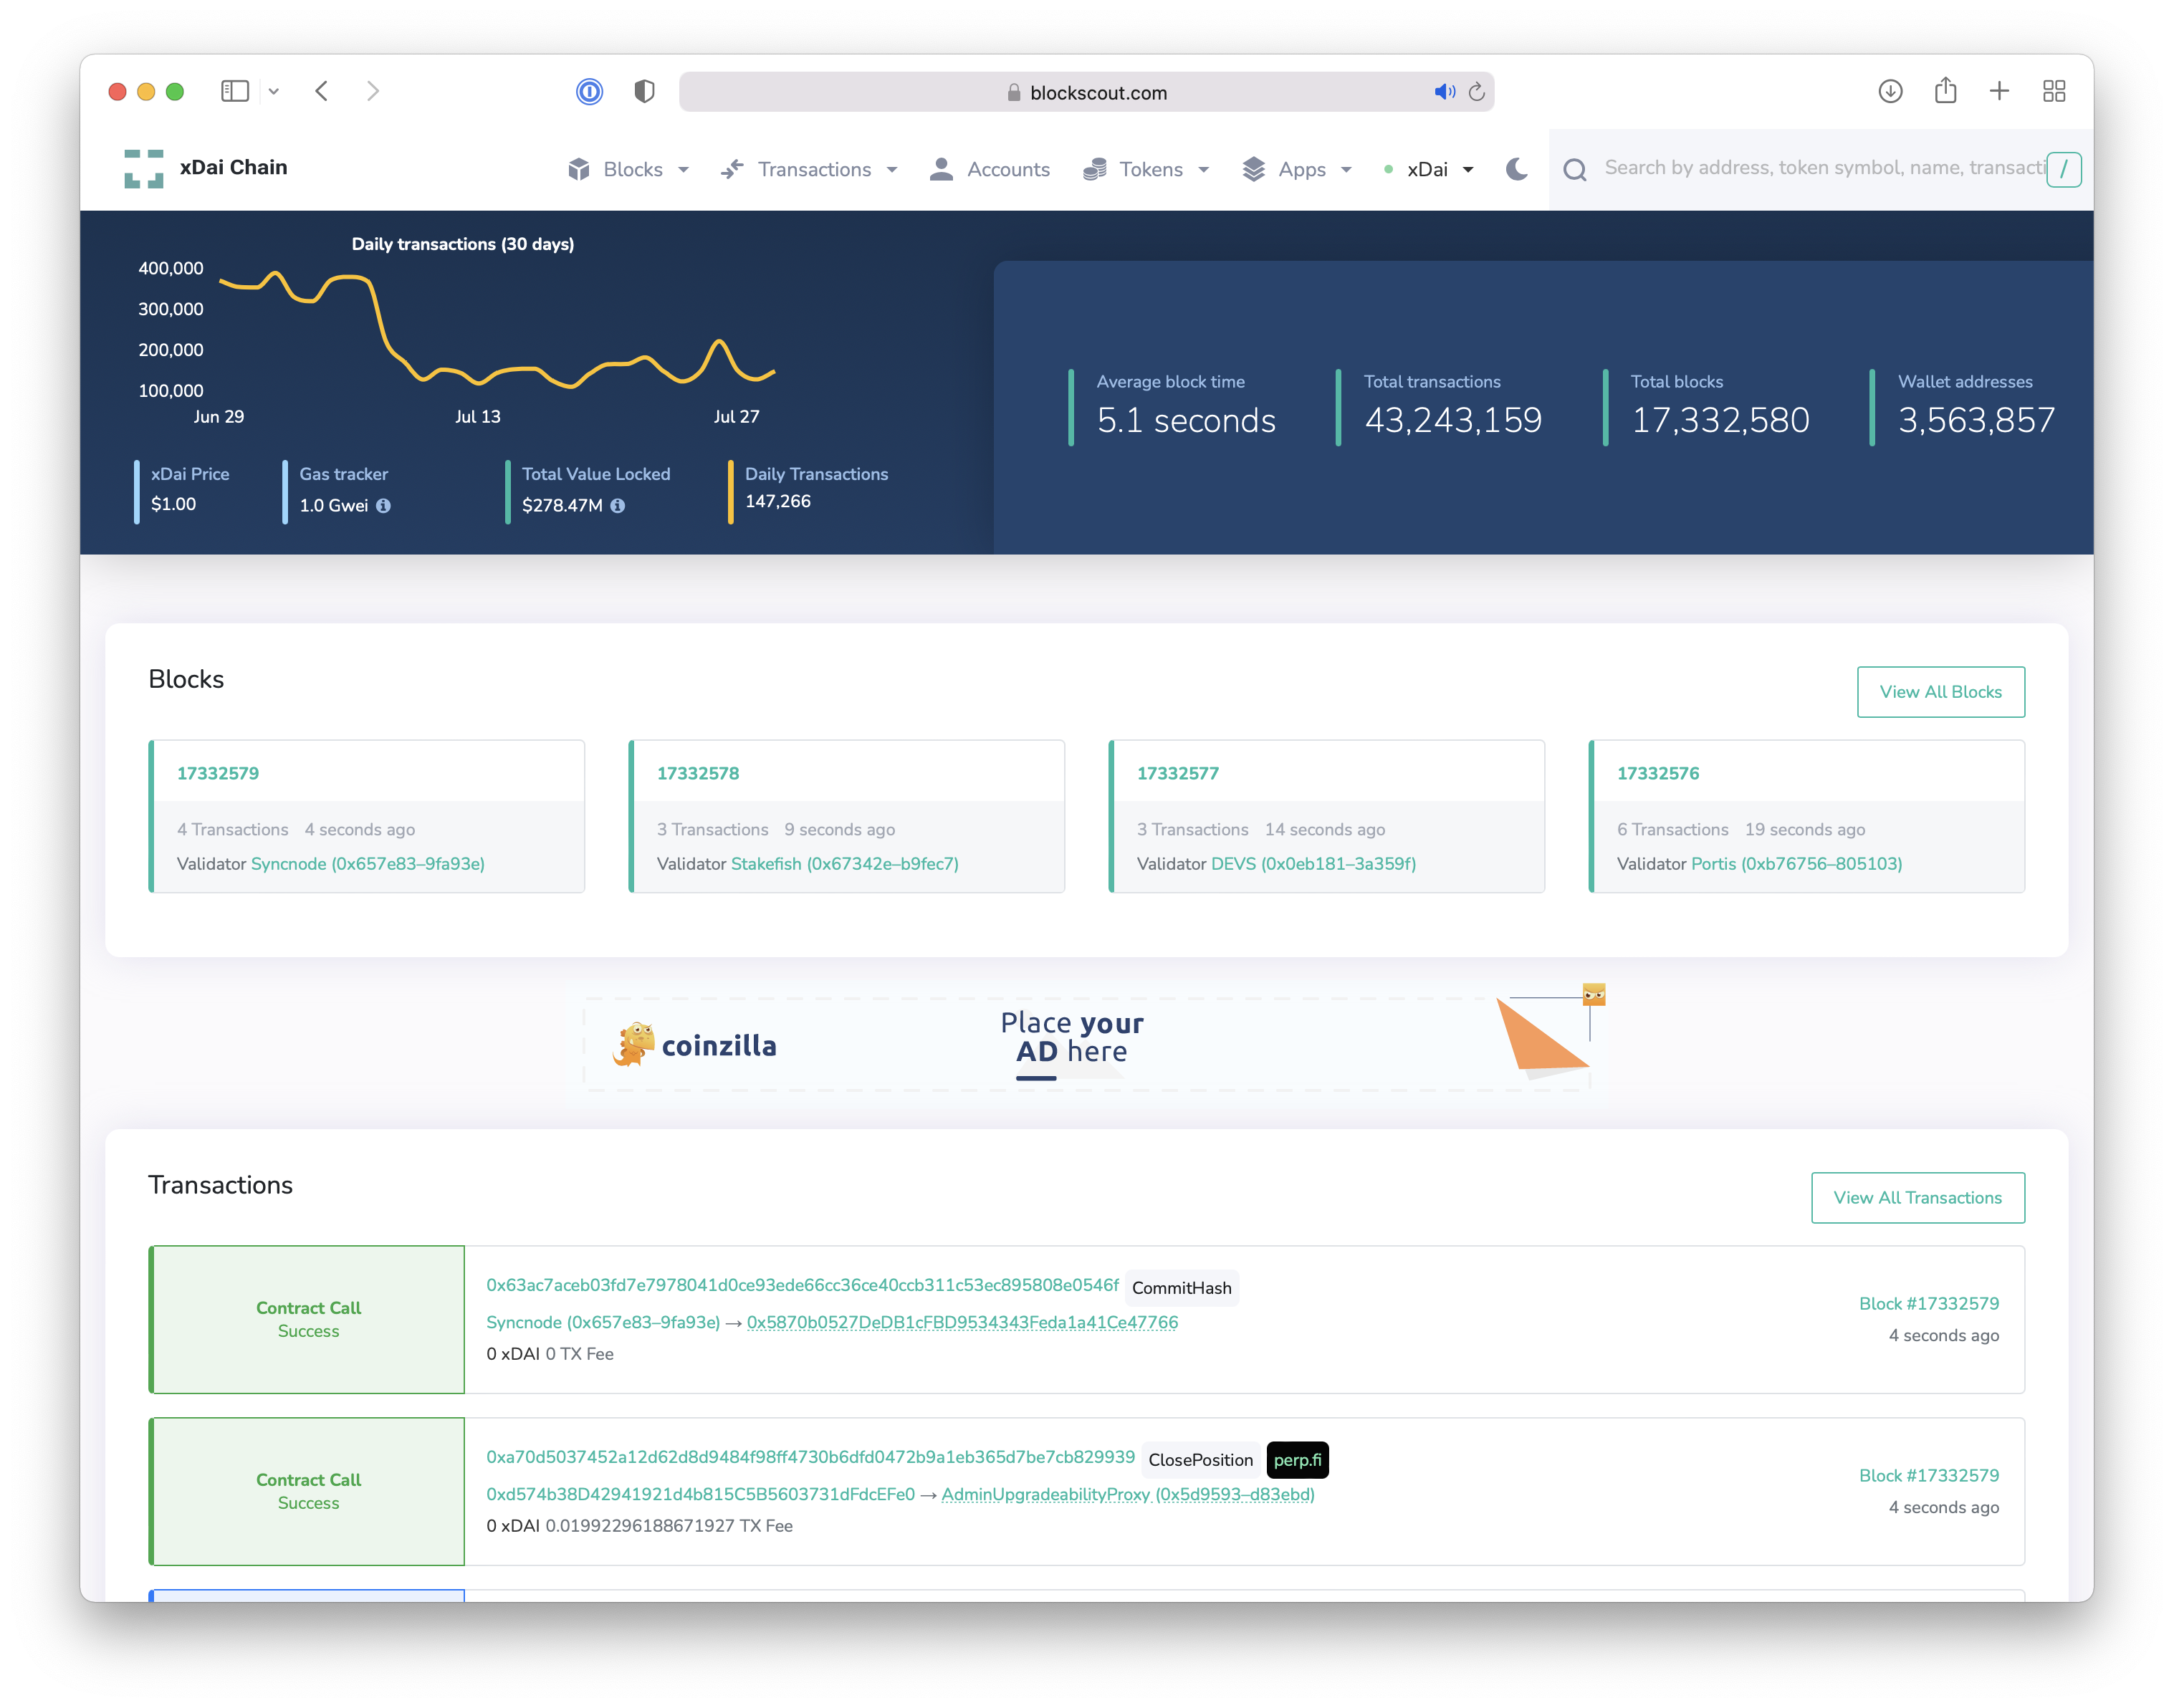Open Safari downloads icon
2174x1708 pixels.
tap(1889, 92)
